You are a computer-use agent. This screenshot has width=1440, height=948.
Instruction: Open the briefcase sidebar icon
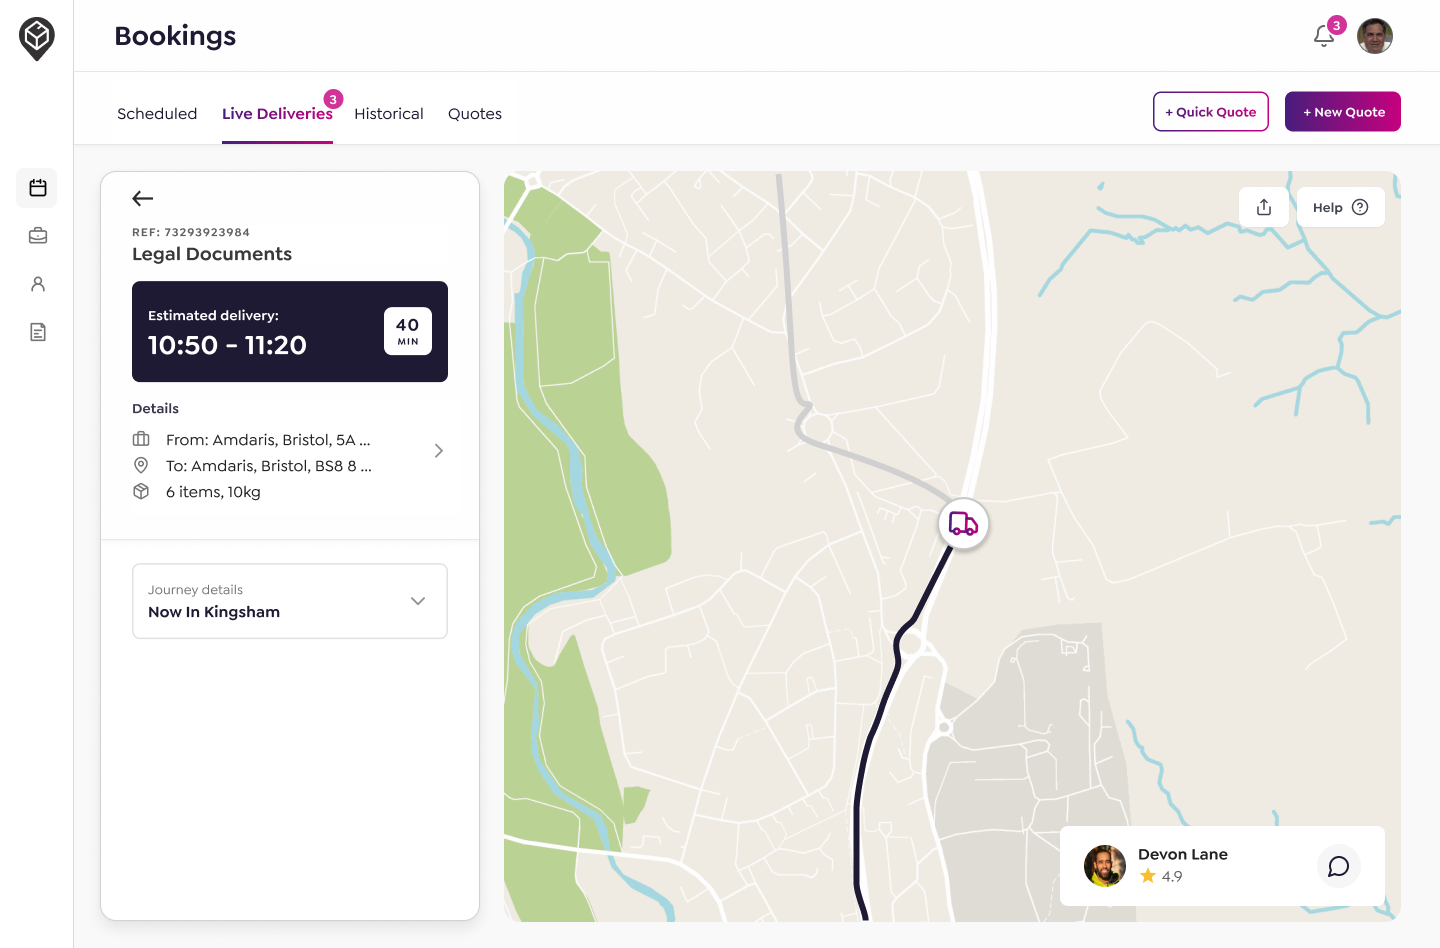[38, 236]
